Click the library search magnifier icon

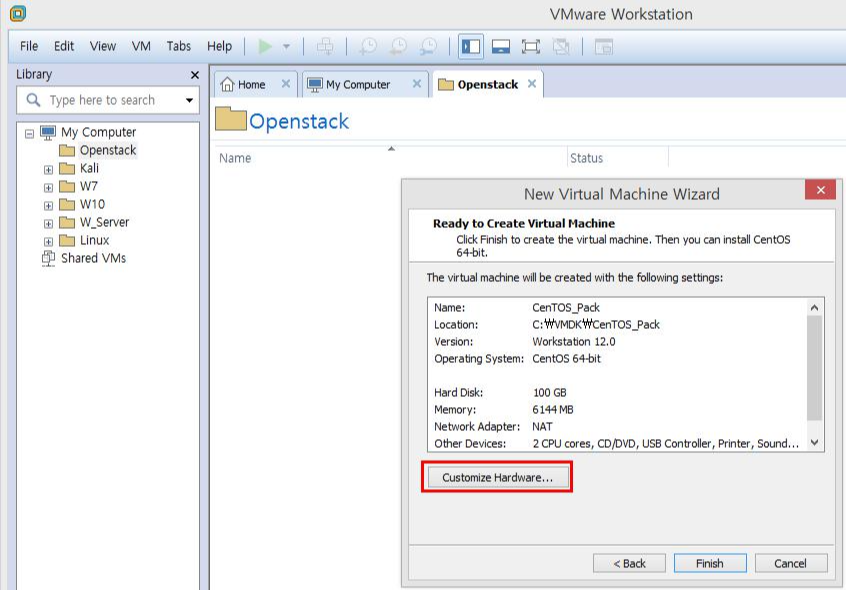[x=33, y=100]
